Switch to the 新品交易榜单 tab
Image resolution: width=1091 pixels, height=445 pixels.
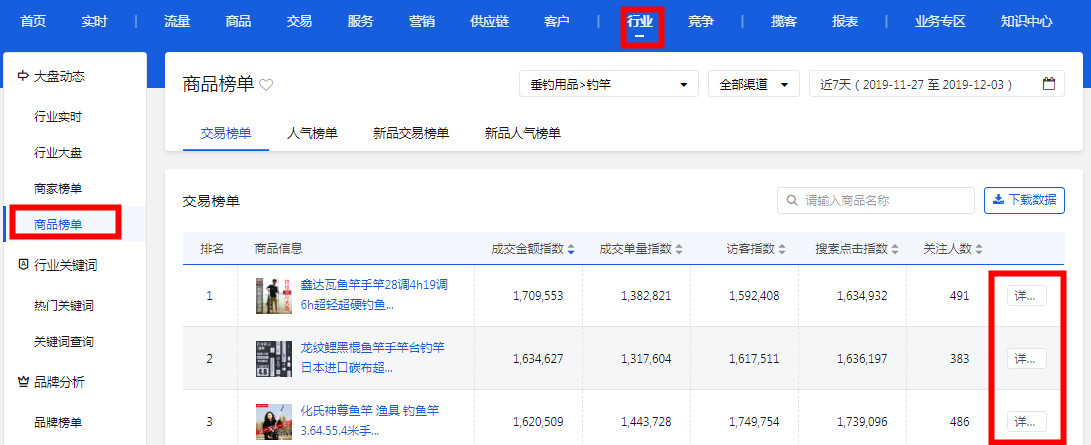[x=411, y=132]
